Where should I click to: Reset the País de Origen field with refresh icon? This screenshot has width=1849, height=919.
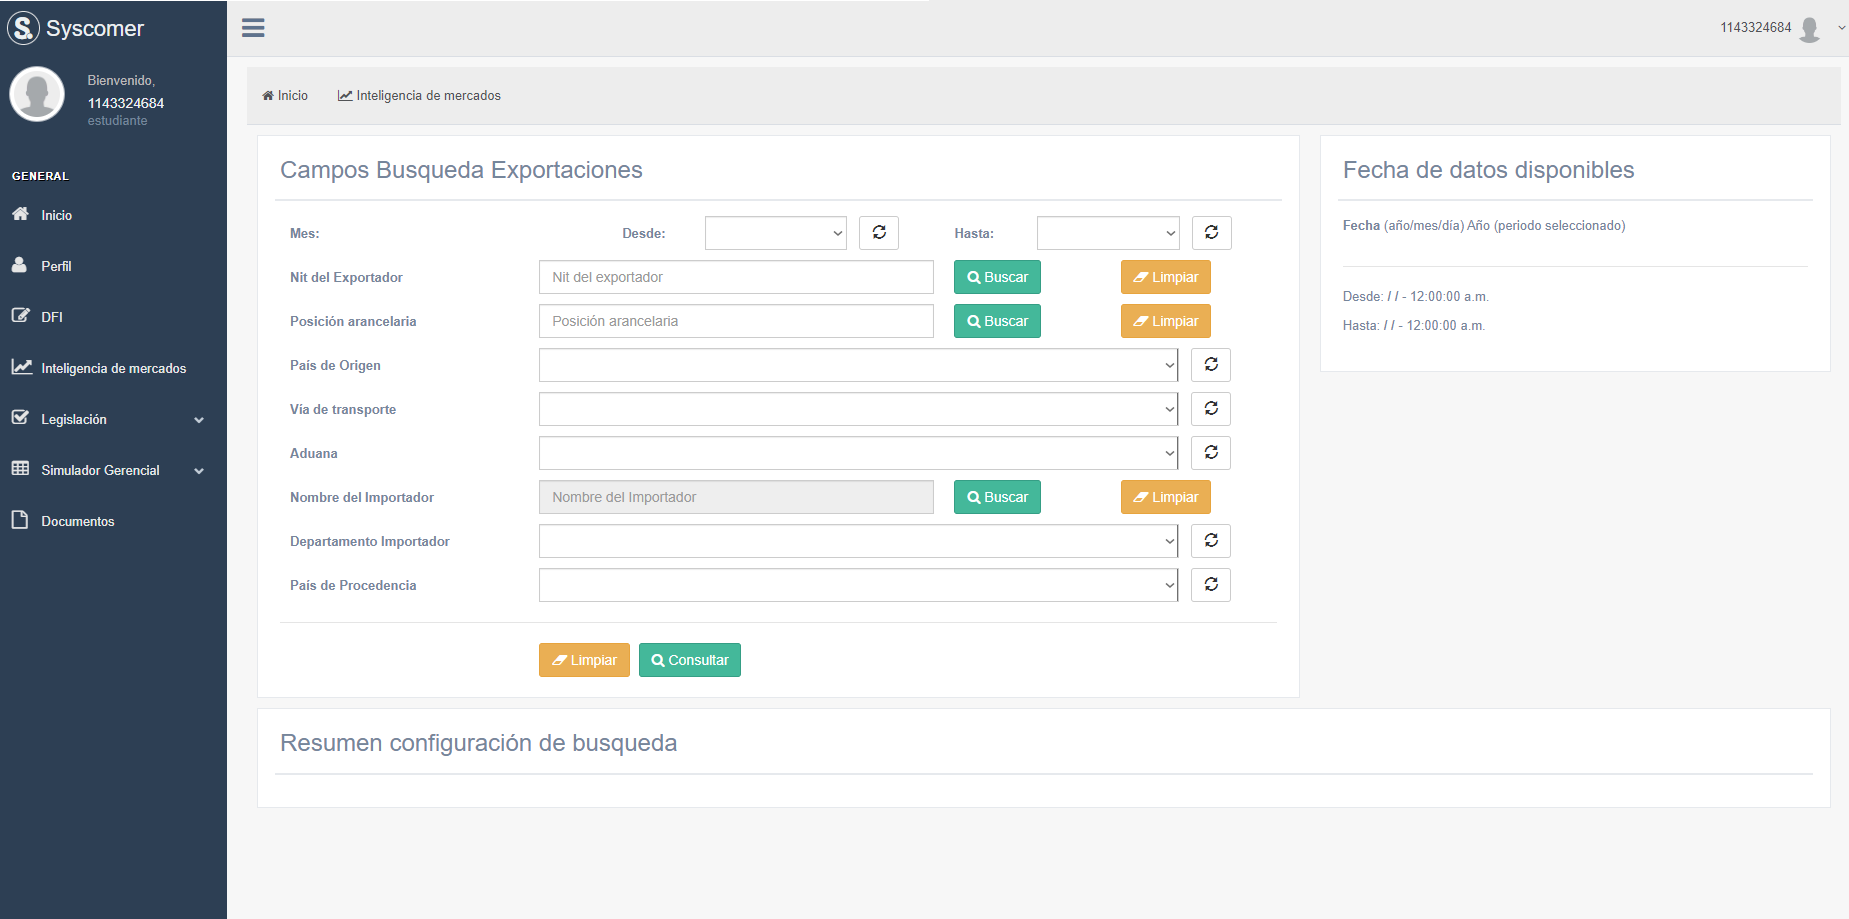coord(1210,365)
